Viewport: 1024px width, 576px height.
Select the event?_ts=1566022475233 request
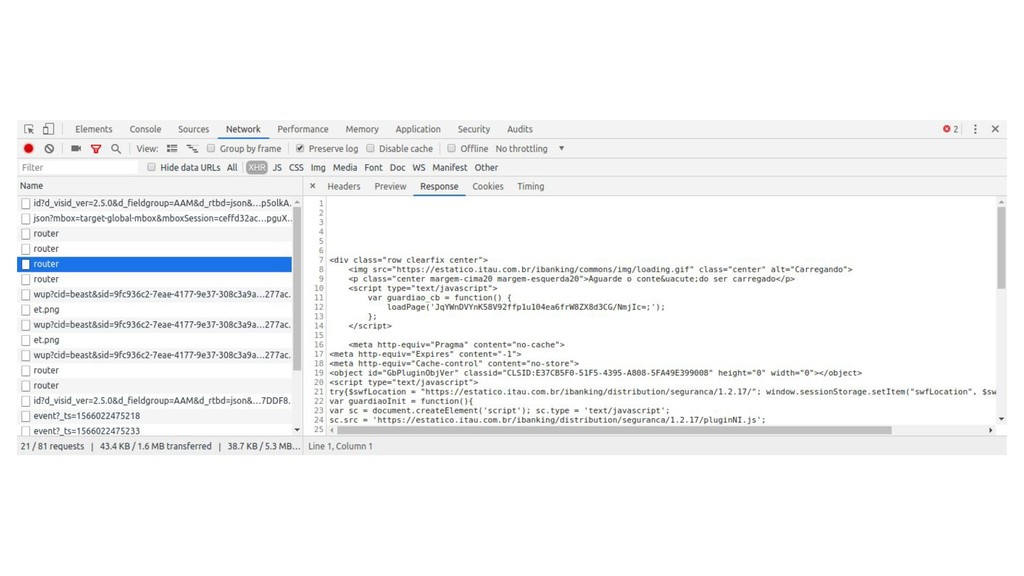(x=155, y=431)
